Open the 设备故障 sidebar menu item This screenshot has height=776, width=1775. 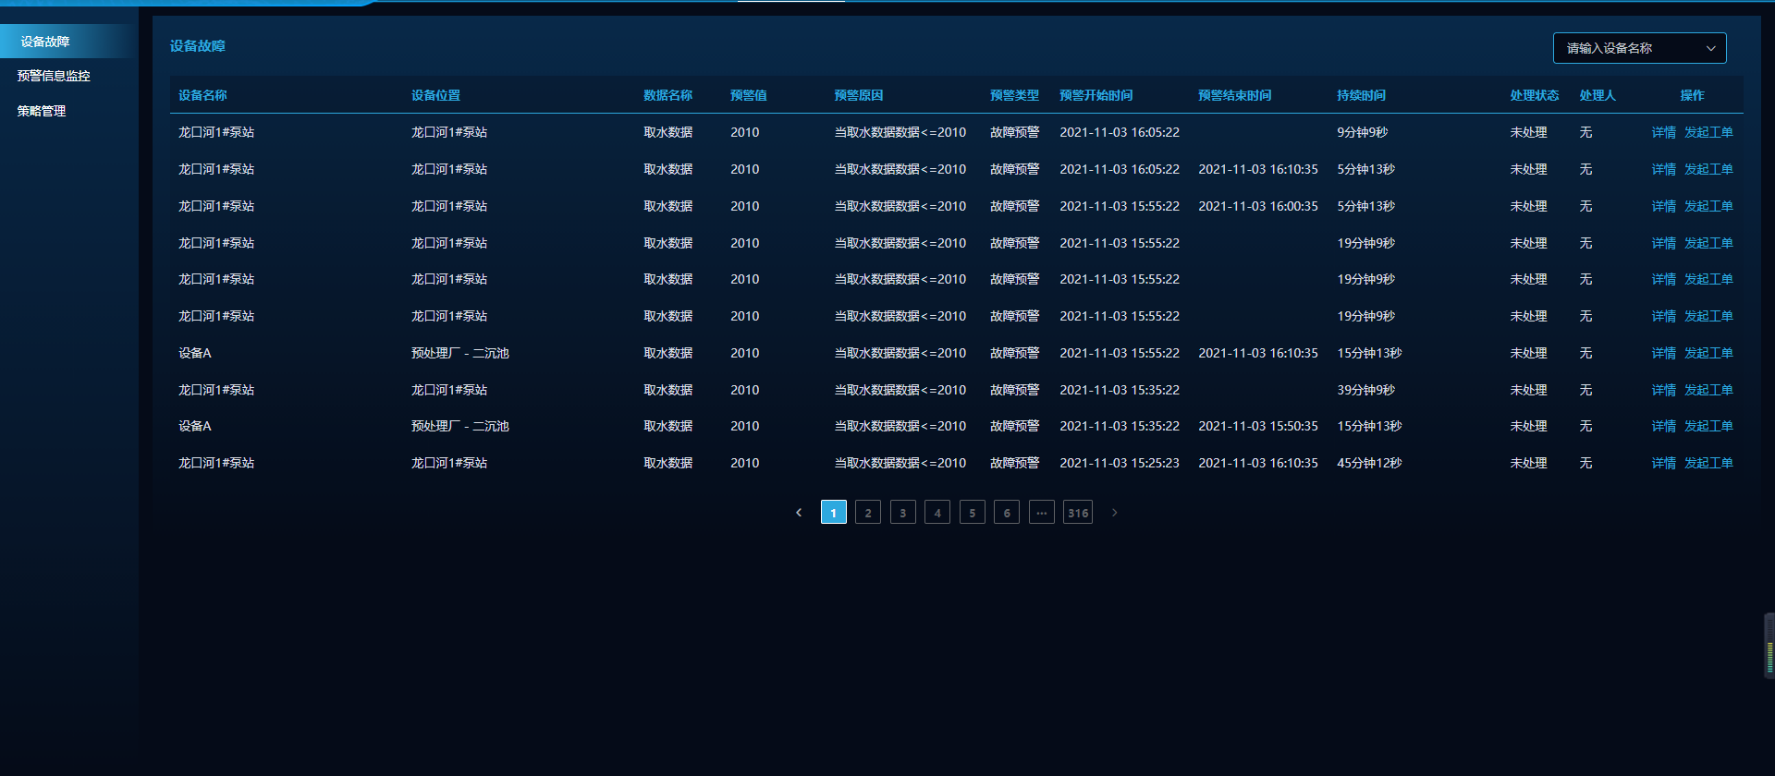click(x=45, y=42)
